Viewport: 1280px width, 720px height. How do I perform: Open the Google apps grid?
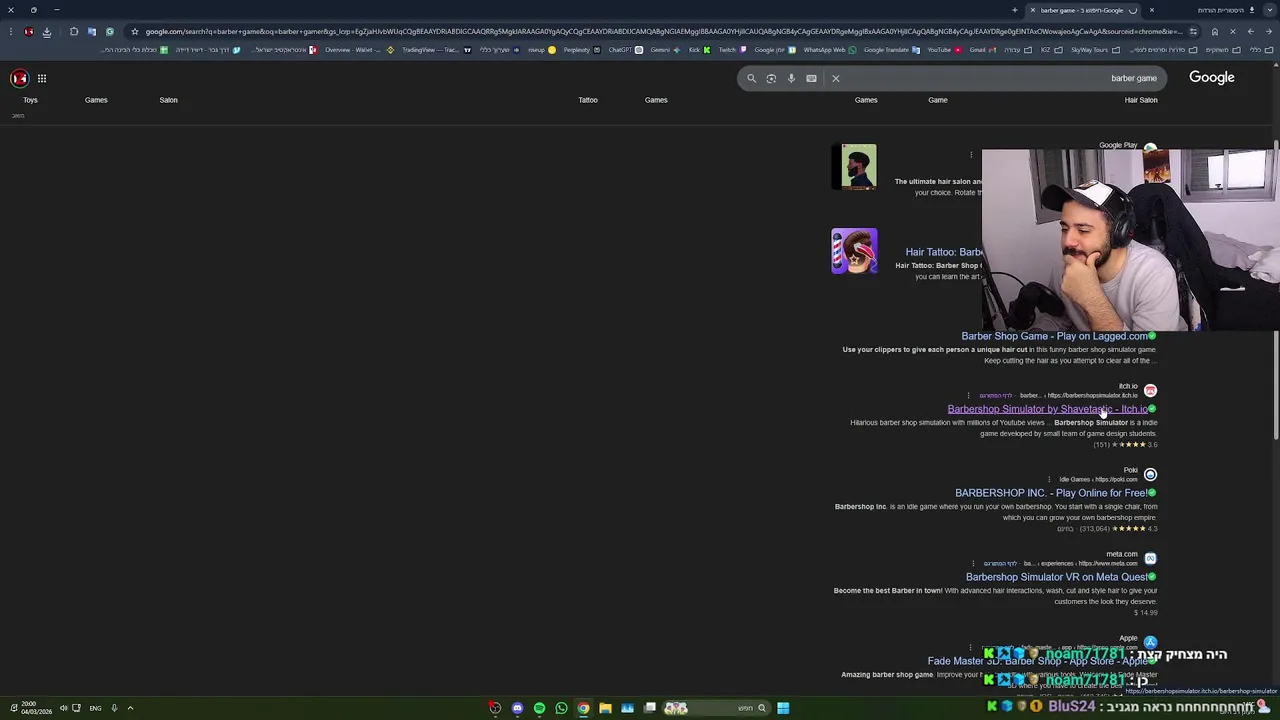tap(42, 78)
